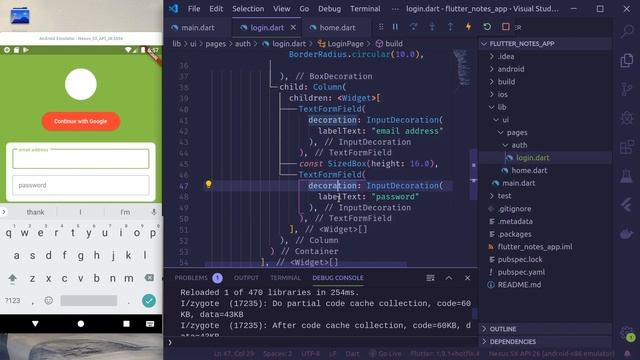Toggle the shift key on keyboard
The height and width of the screenshot is (360, 640).
click(x=12, y=278)
